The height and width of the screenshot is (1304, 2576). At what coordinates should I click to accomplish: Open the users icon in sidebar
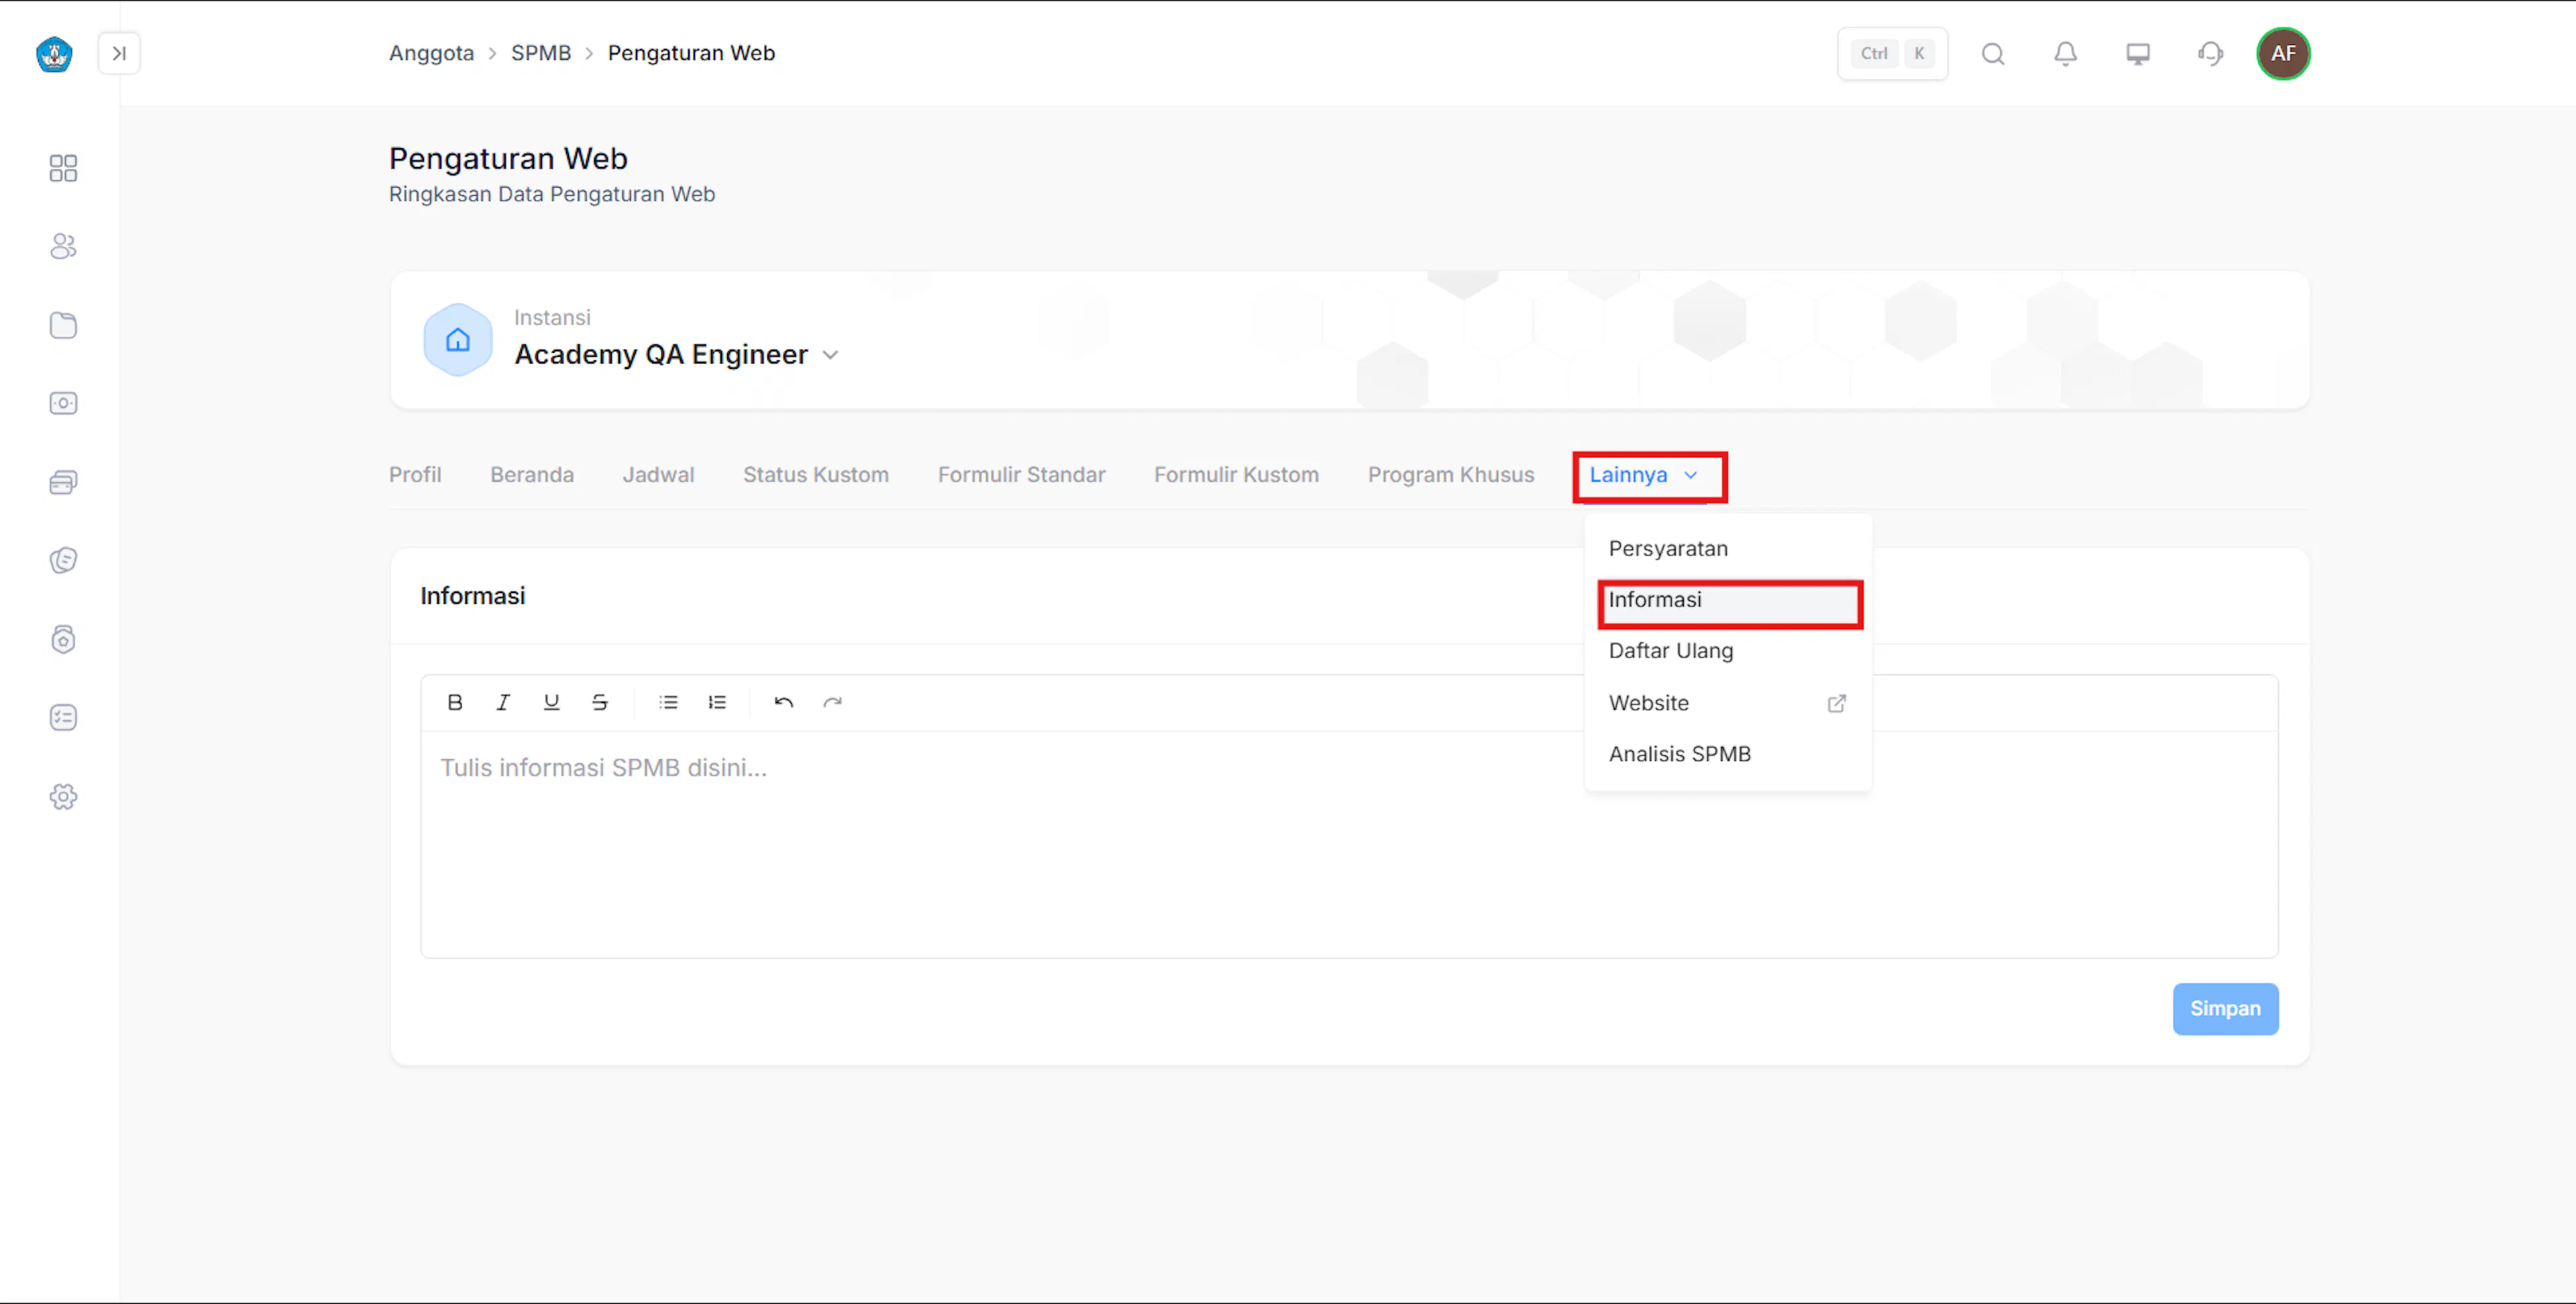click(63, 246)
